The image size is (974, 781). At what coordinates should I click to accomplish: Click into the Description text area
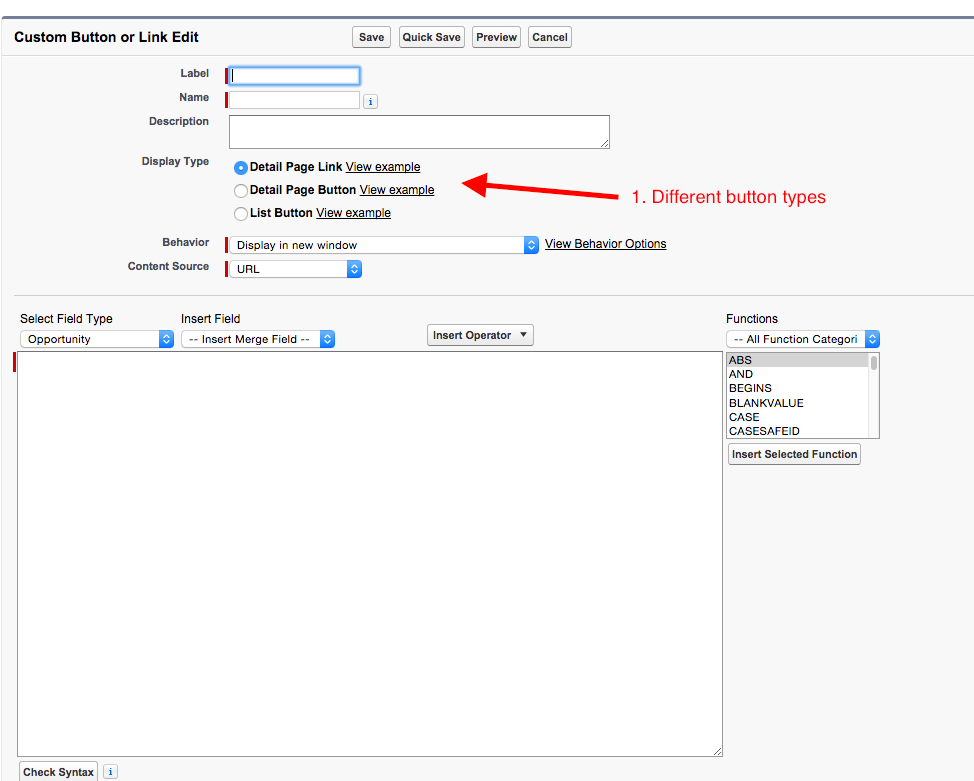(x=419, y=132)
